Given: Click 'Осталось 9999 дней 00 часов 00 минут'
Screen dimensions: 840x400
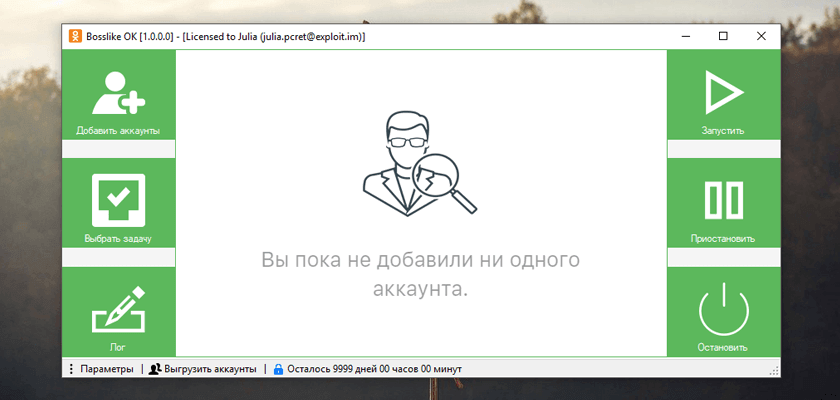Looking at the screenshot, I should pos(374,369).
